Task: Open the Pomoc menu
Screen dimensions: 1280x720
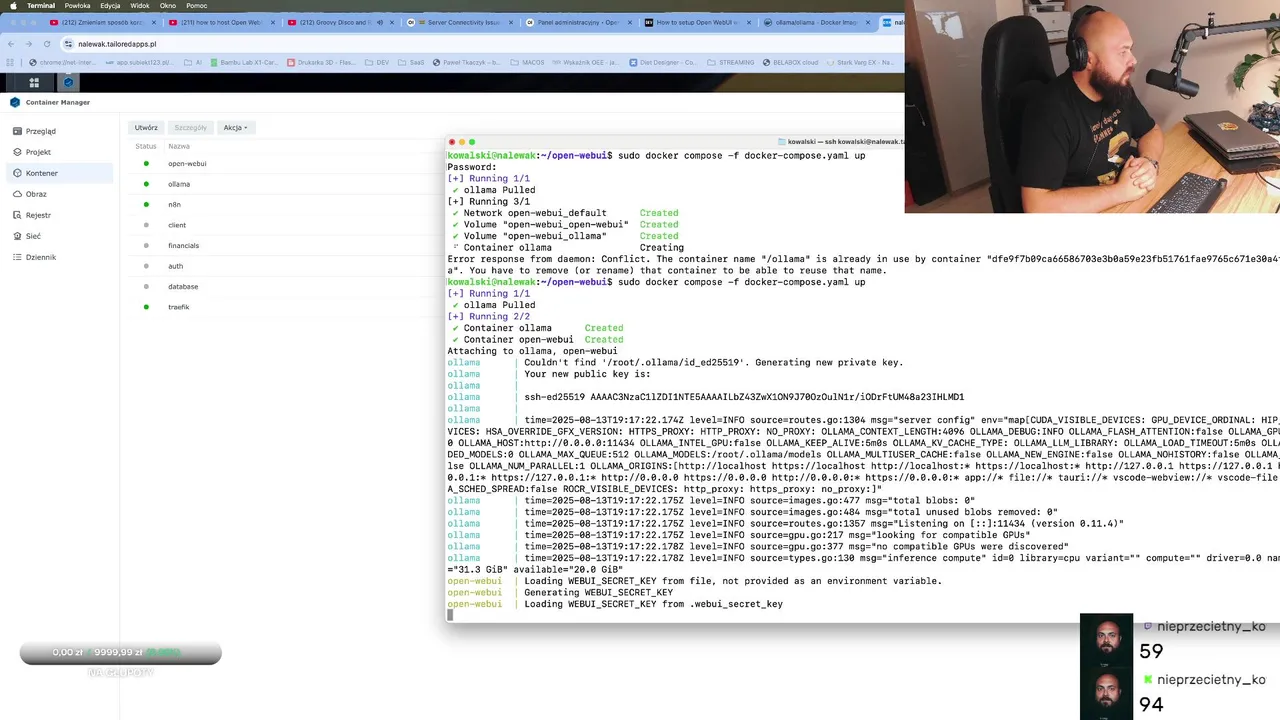Action: 196,6
